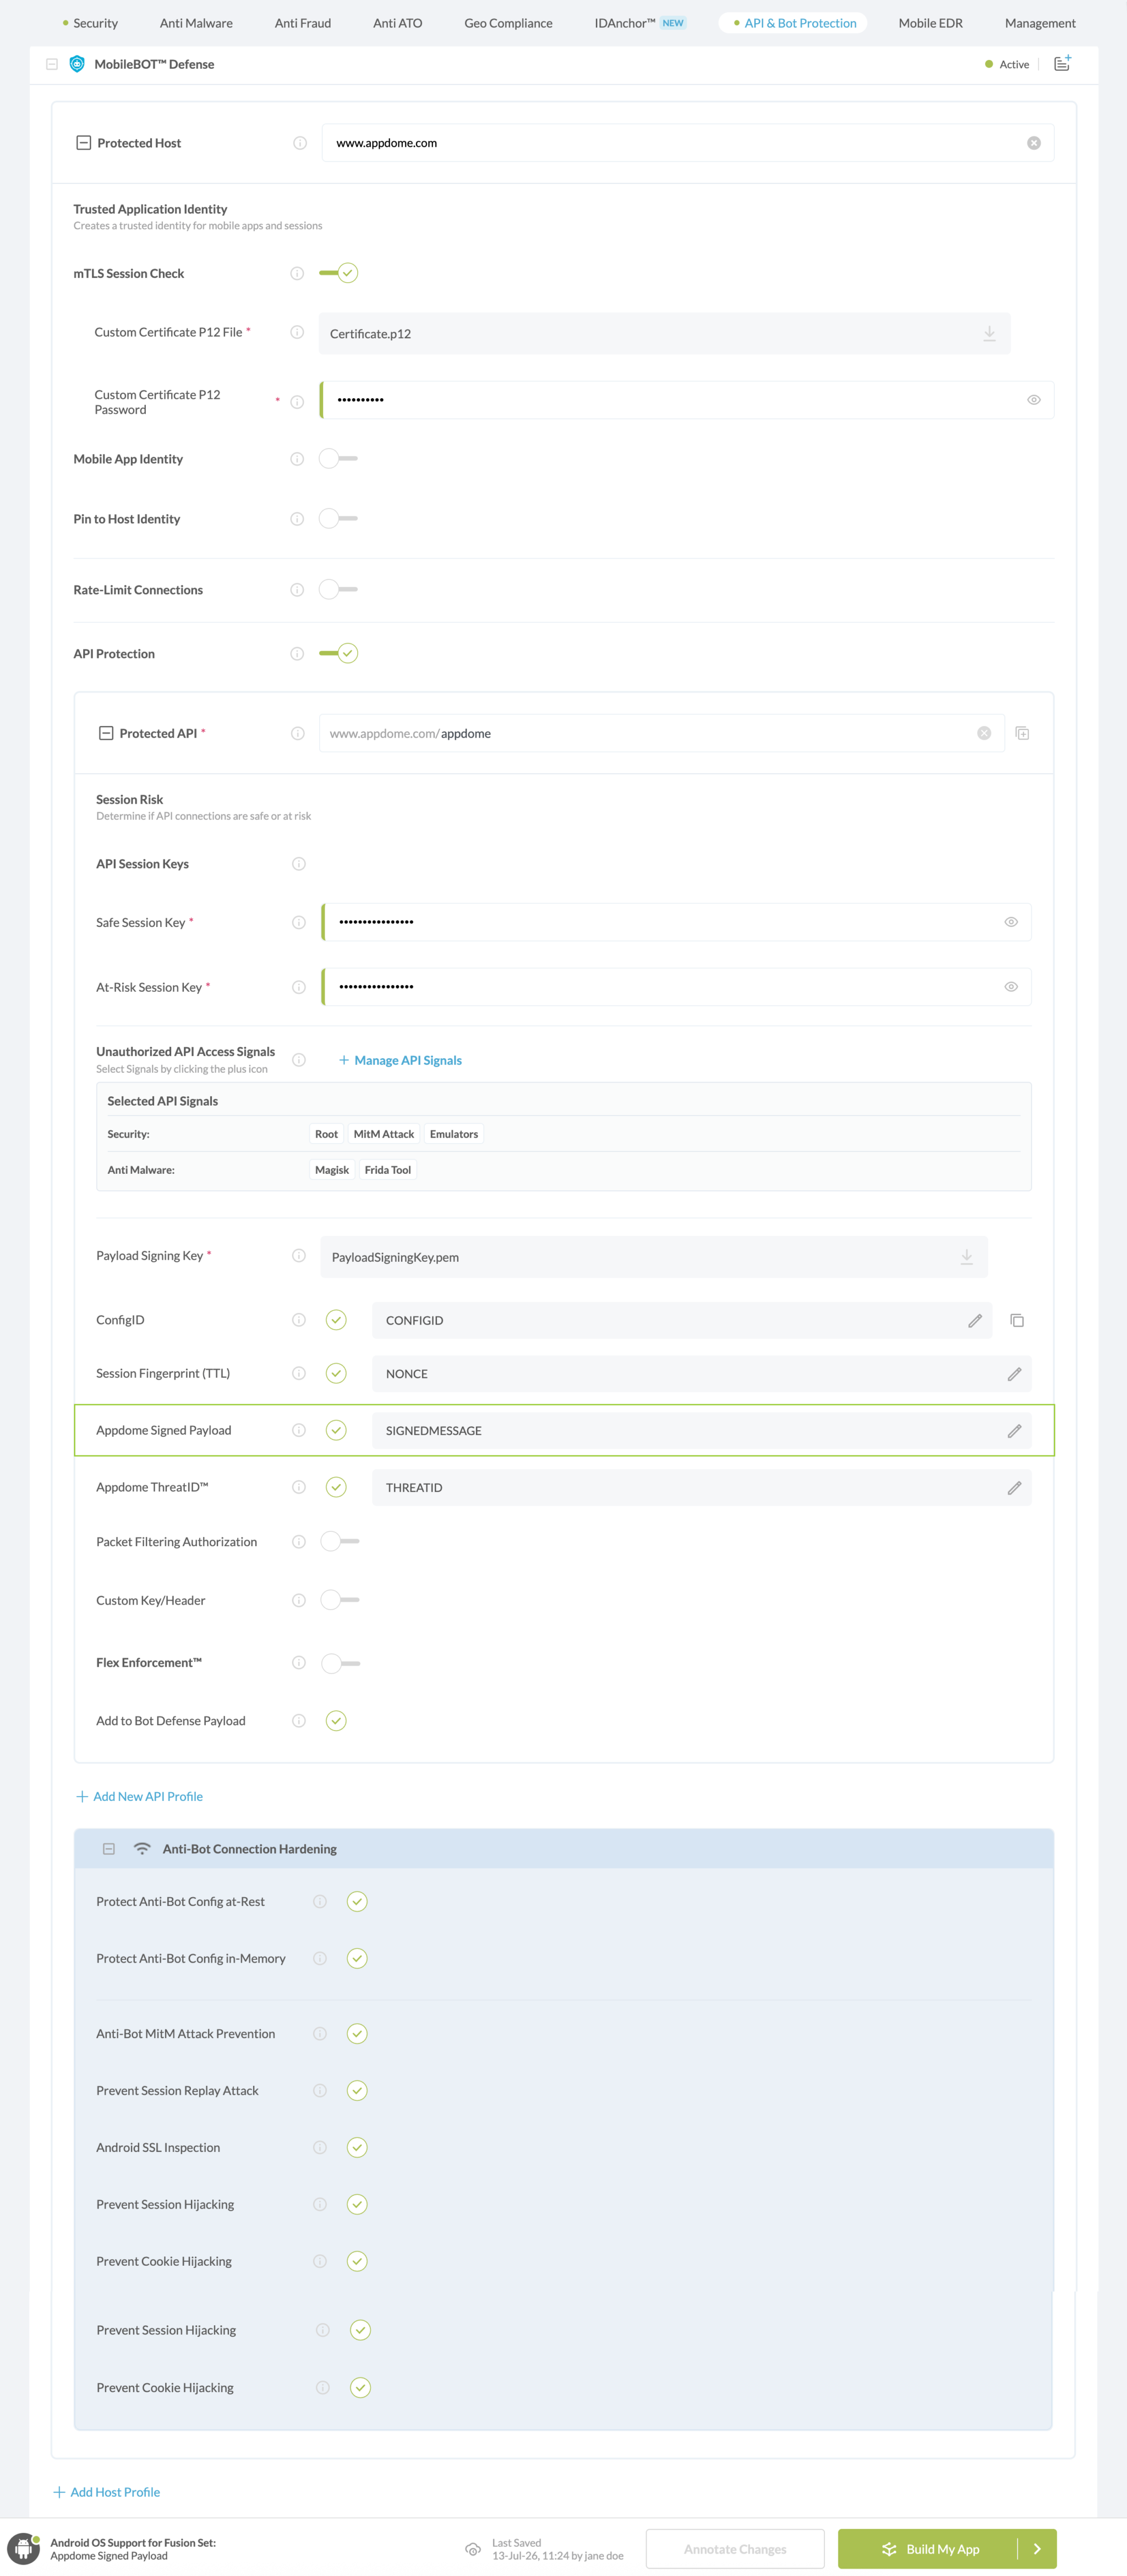The height and width of the screenshot is (2576, 1127).
Task: Reveal the Custom Certificate P12 Password
Action: (x=1034, y=400)
